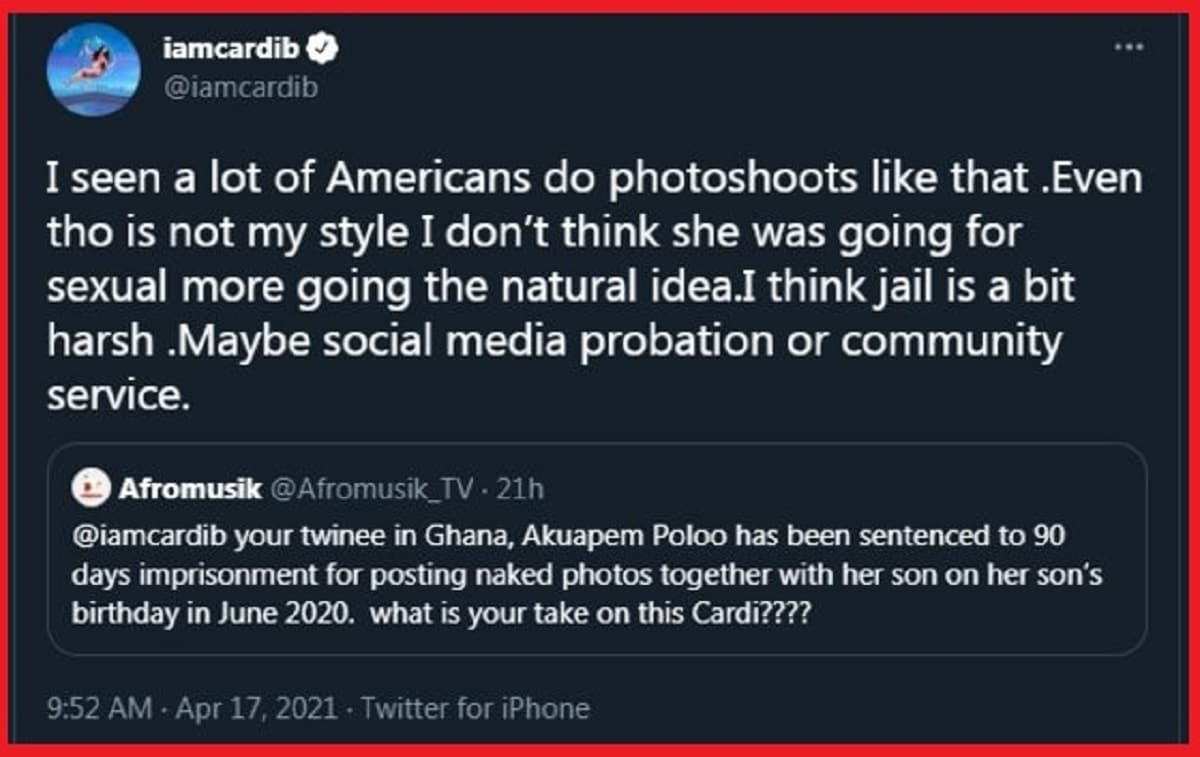Click the @iamcardib mention in quoted tweet

(x=153, y=535)
